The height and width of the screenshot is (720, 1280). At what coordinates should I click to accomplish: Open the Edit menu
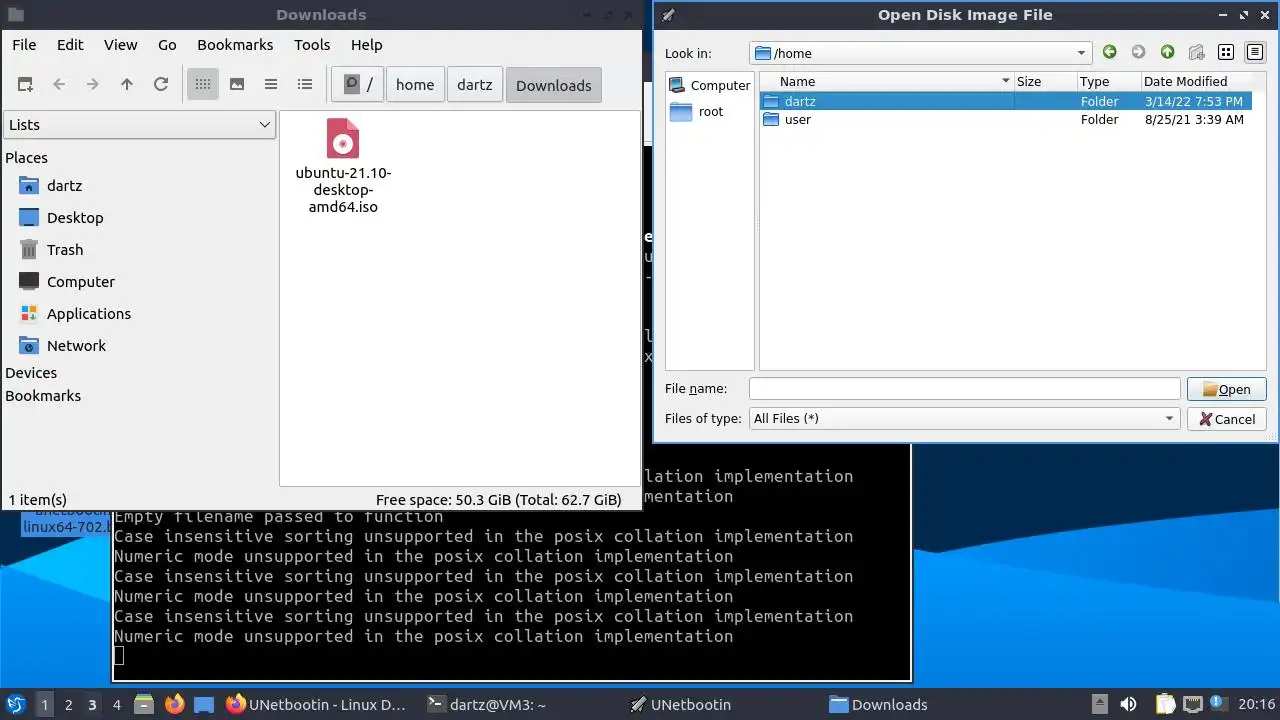70,45
